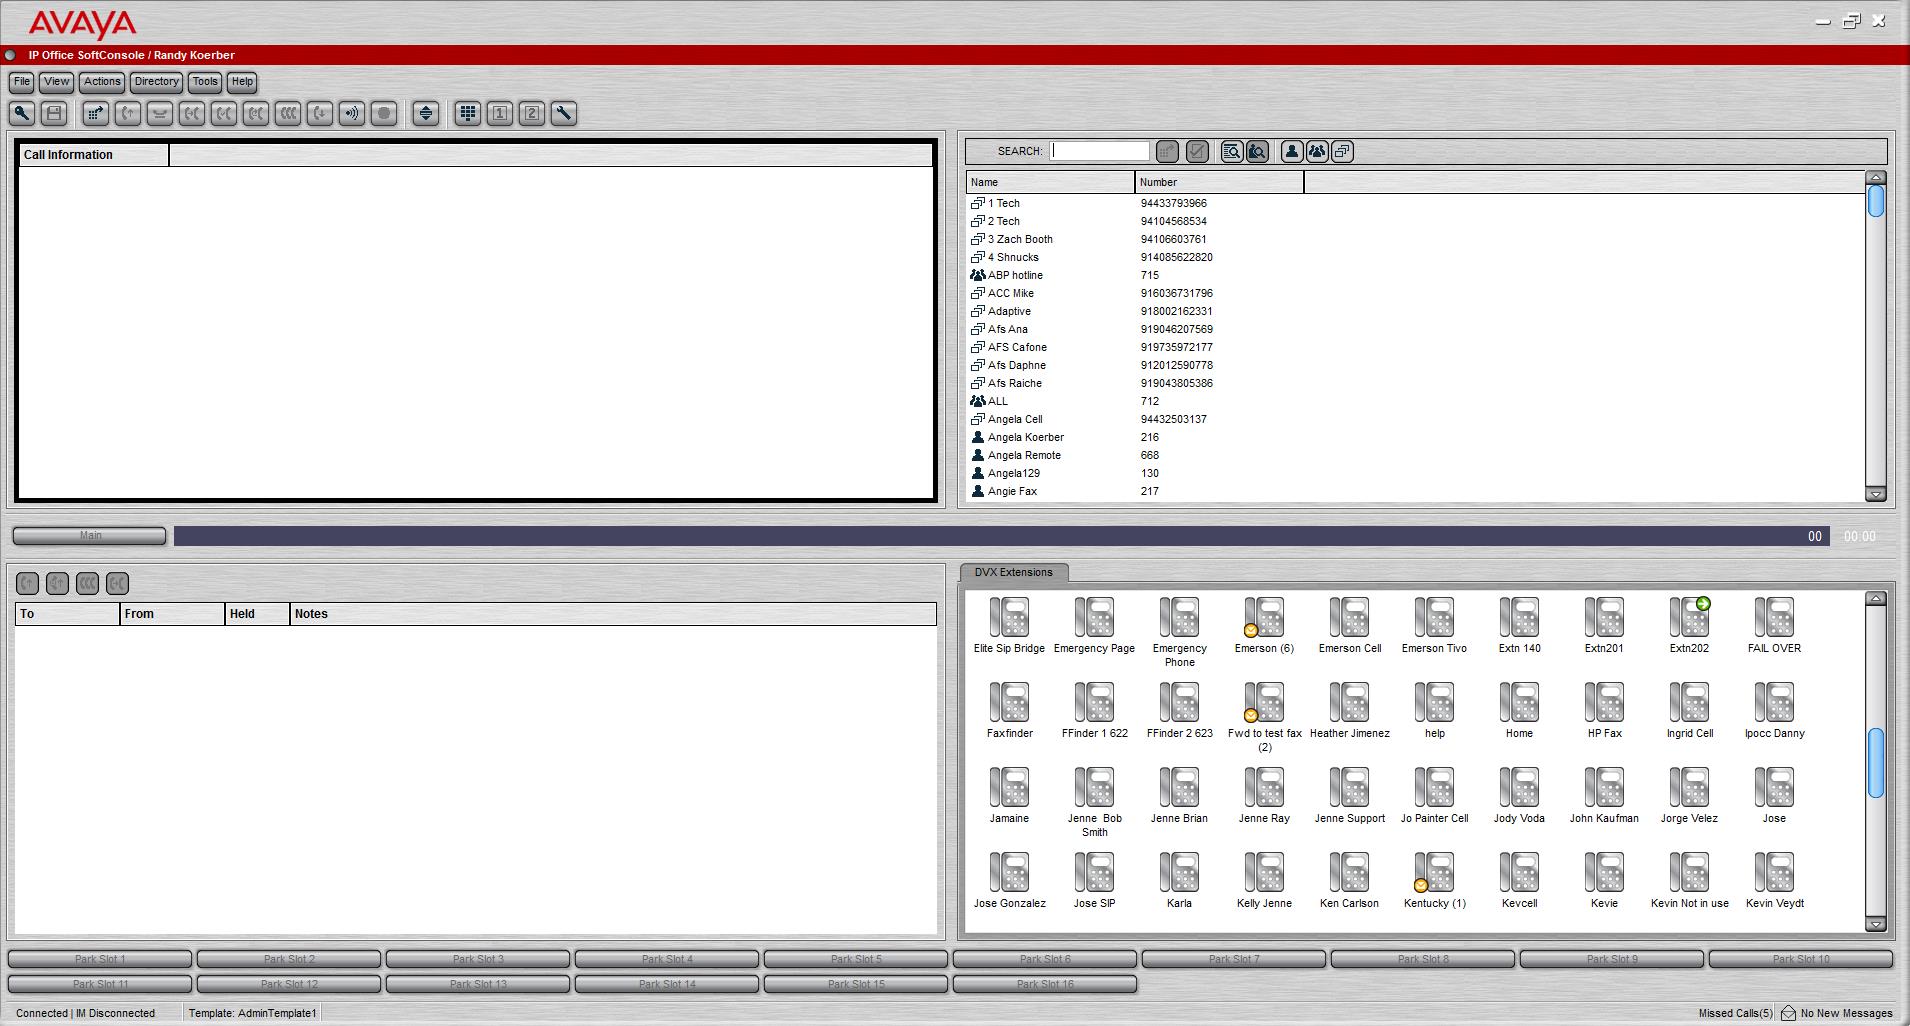This screenshot has height=1026, width=1910.
Task: Click the directory SEARCH input field
Action: (1099, 151)
